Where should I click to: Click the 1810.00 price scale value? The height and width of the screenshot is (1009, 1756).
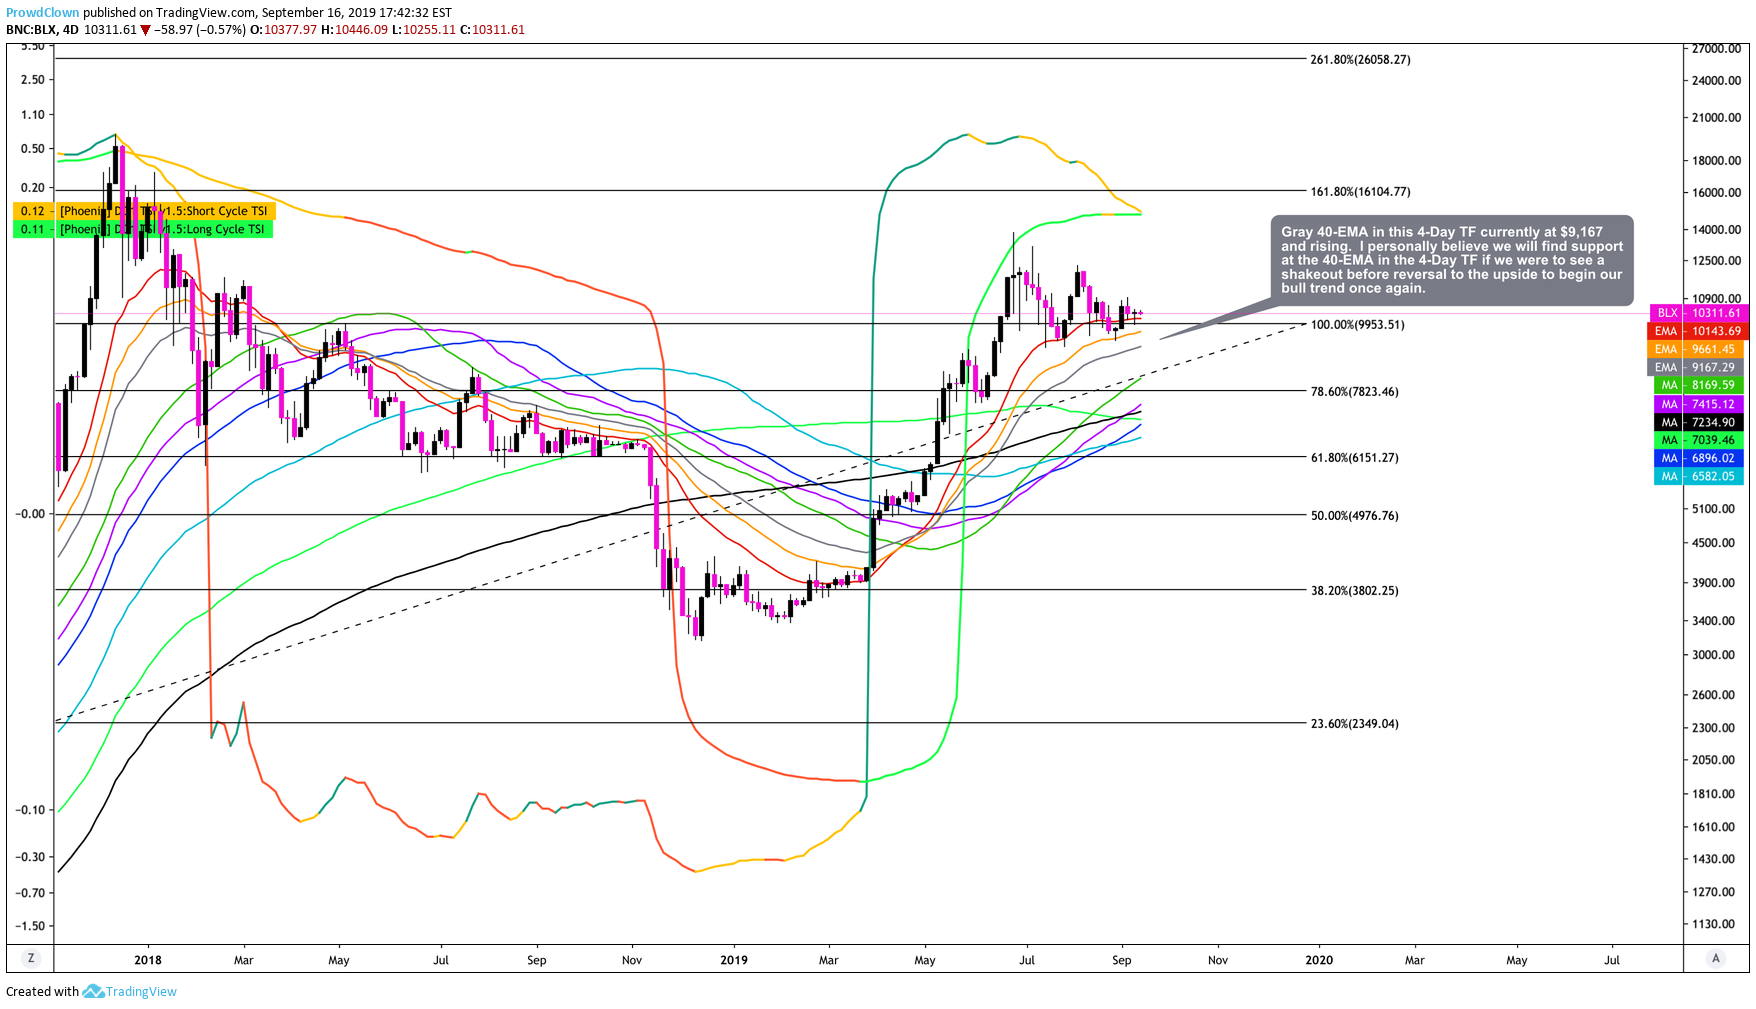[1713, 793]
